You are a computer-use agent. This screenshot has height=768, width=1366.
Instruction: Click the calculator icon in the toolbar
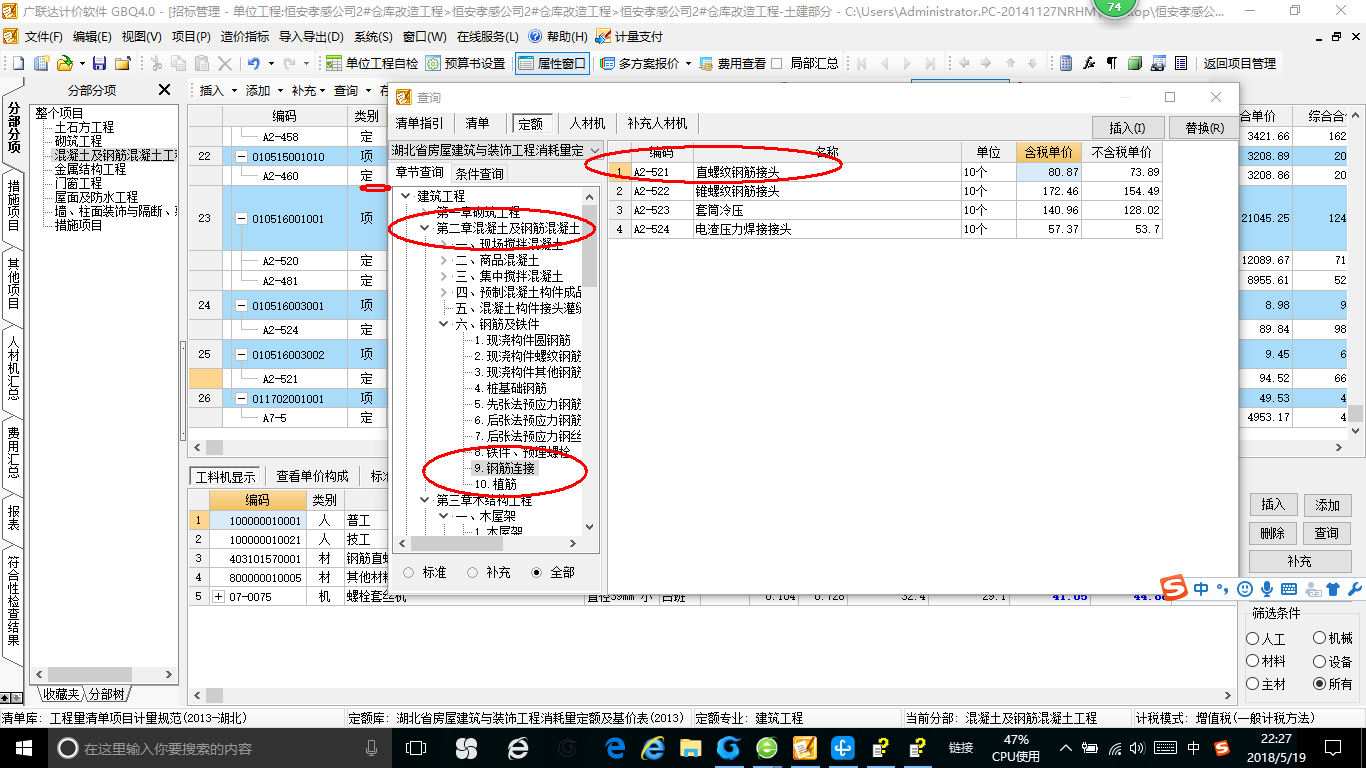1066,63
